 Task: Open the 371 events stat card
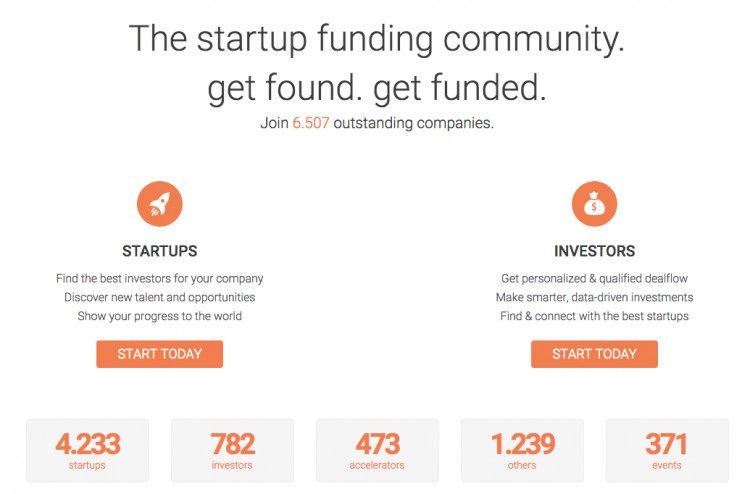coord(667,450)
